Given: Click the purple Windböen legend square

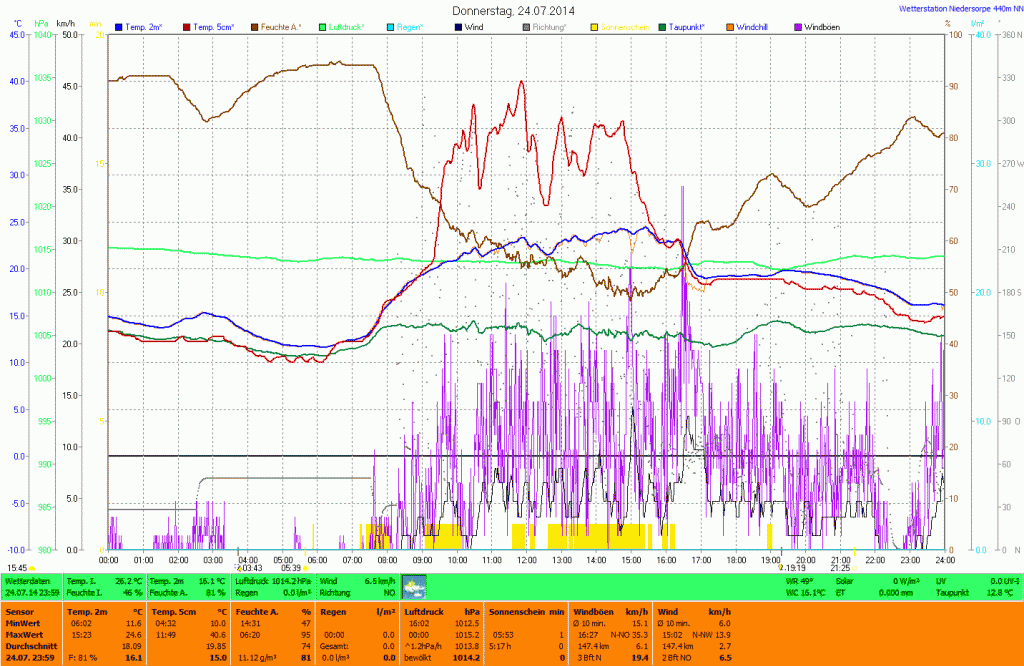Looking at the screenshot, I should [x=799, y=26].
